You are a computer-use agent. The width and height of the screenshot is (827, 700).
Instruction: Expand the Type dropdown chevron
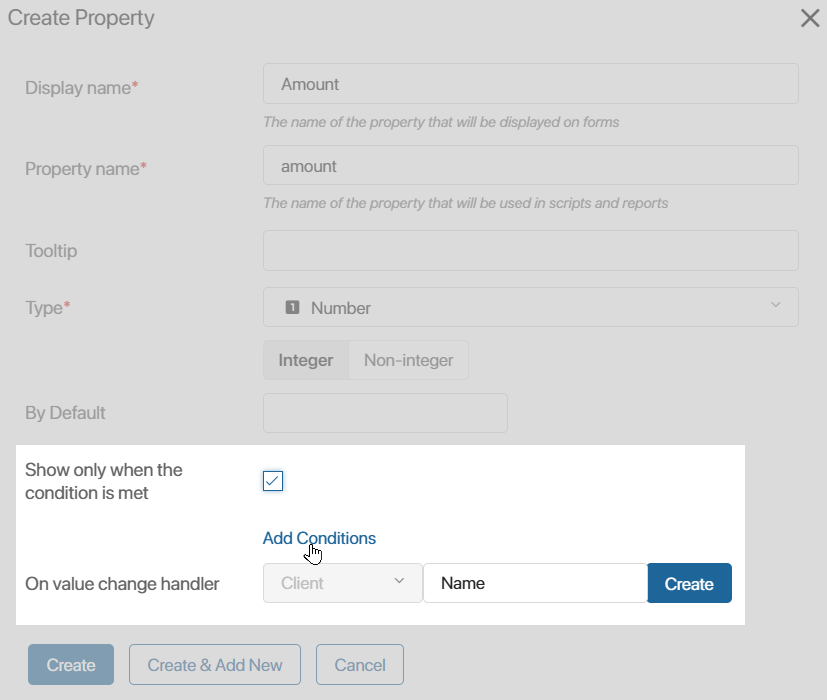point(775,305)
